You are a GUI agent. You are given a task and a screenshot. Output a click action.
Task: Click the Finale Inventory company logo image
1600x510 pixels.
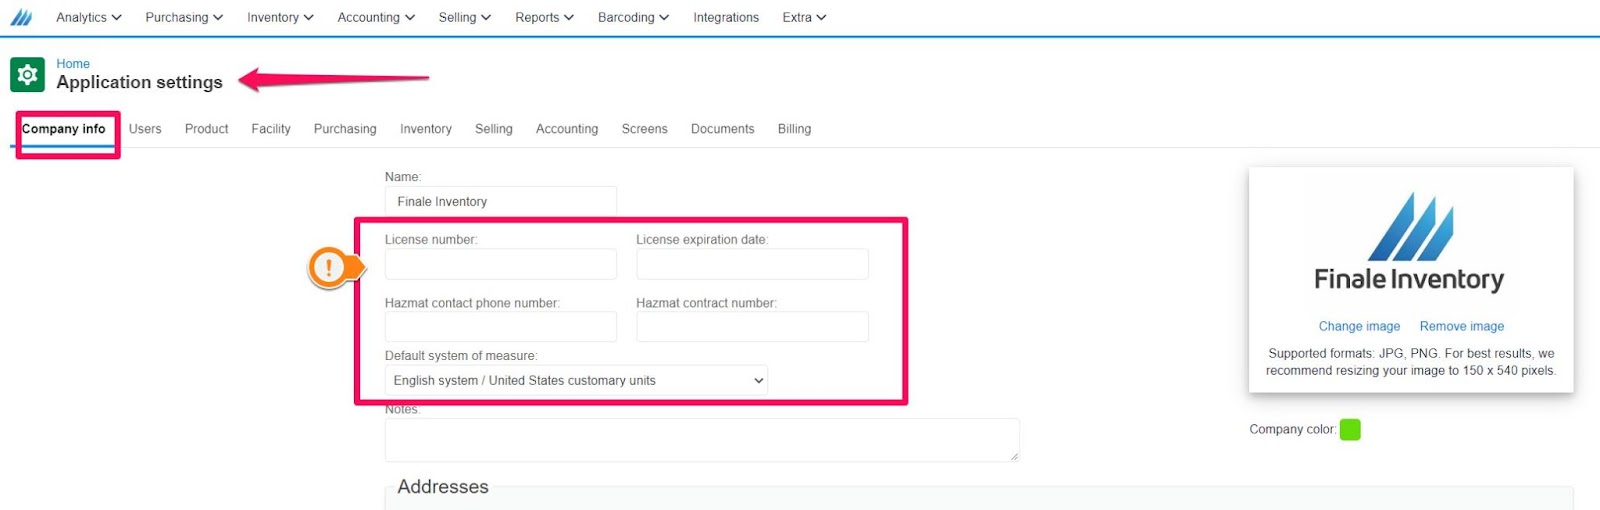point(1410,242)
